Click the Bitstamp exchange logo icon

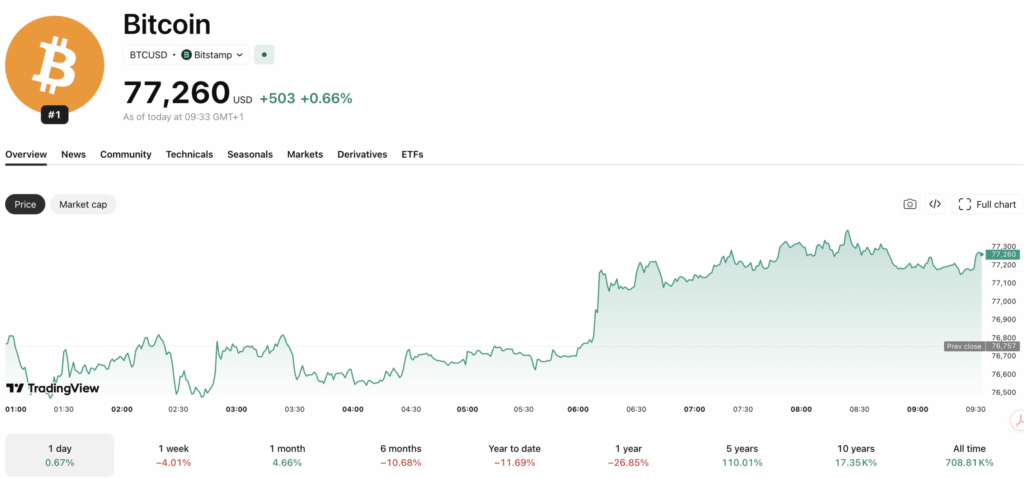click(x=186, y=55)
